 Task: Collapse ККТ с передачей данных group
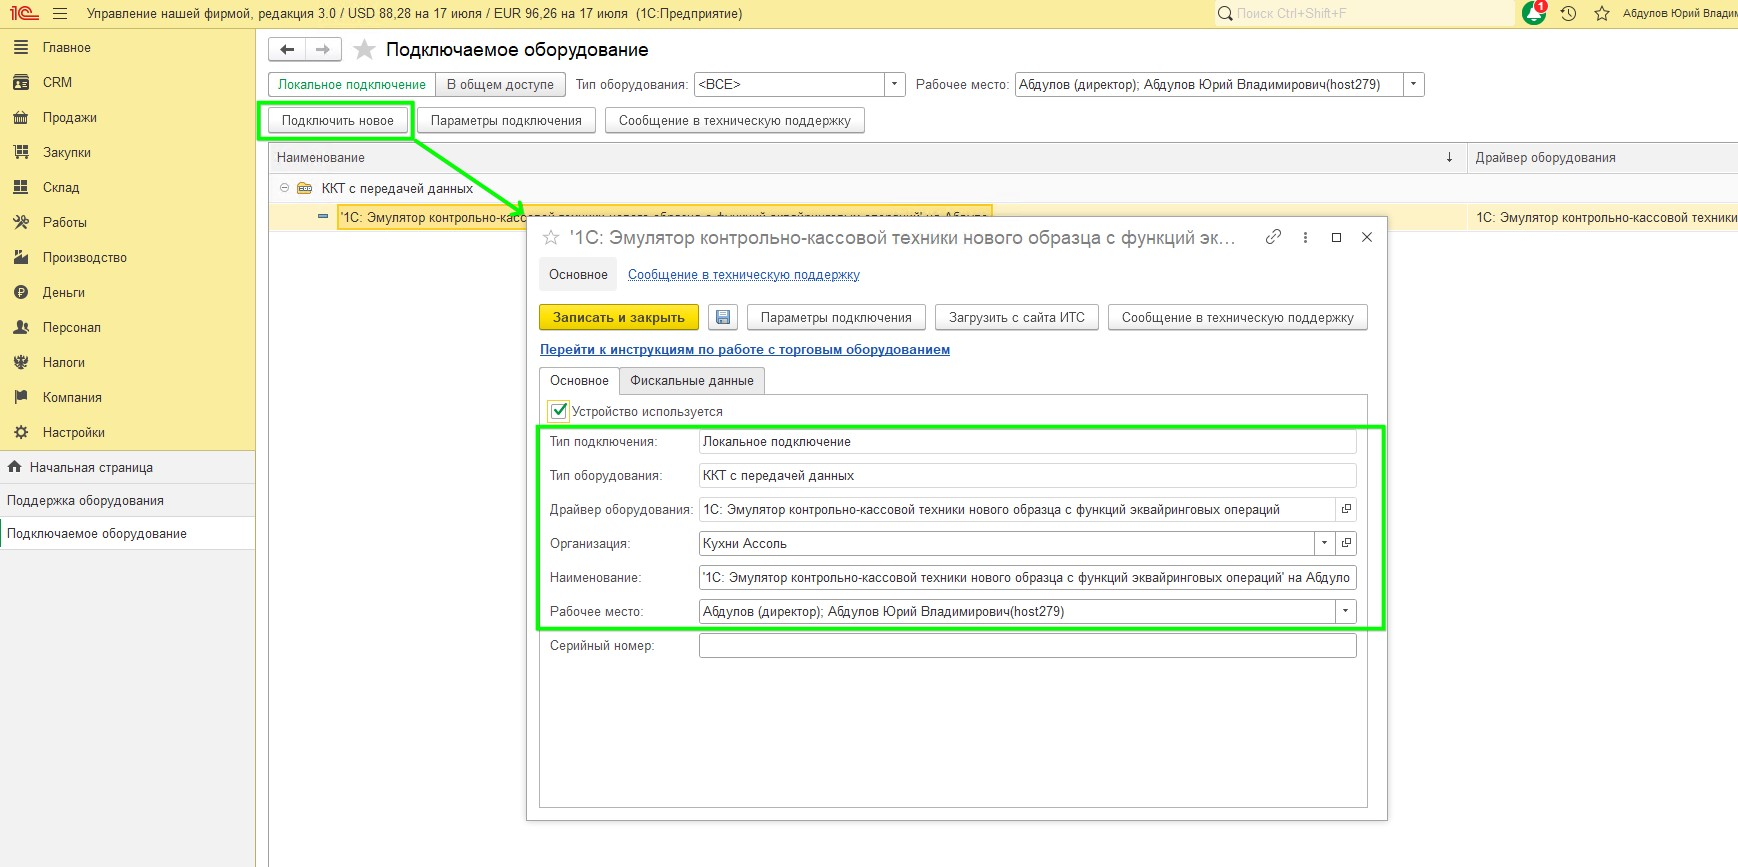click(x=284, y=188)
